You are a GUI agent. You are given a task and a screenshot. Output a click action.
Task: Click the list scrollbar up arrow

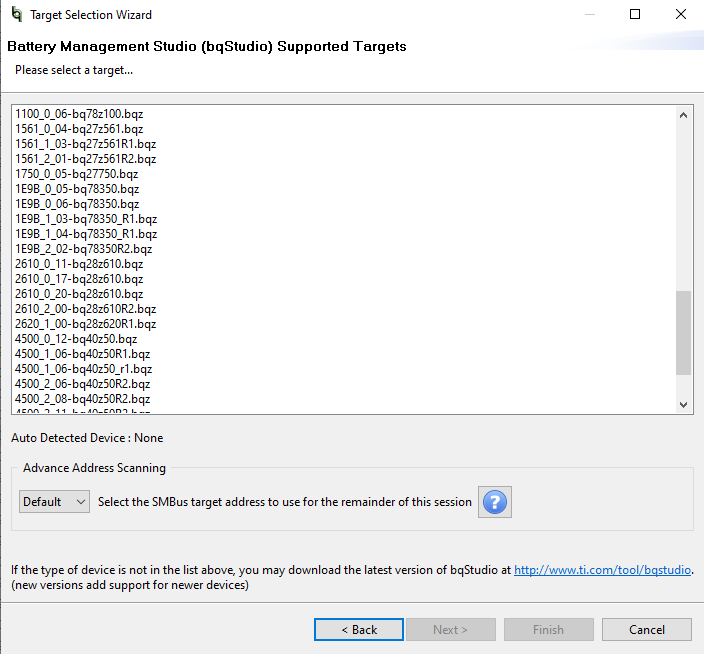[x=684, y=115]
